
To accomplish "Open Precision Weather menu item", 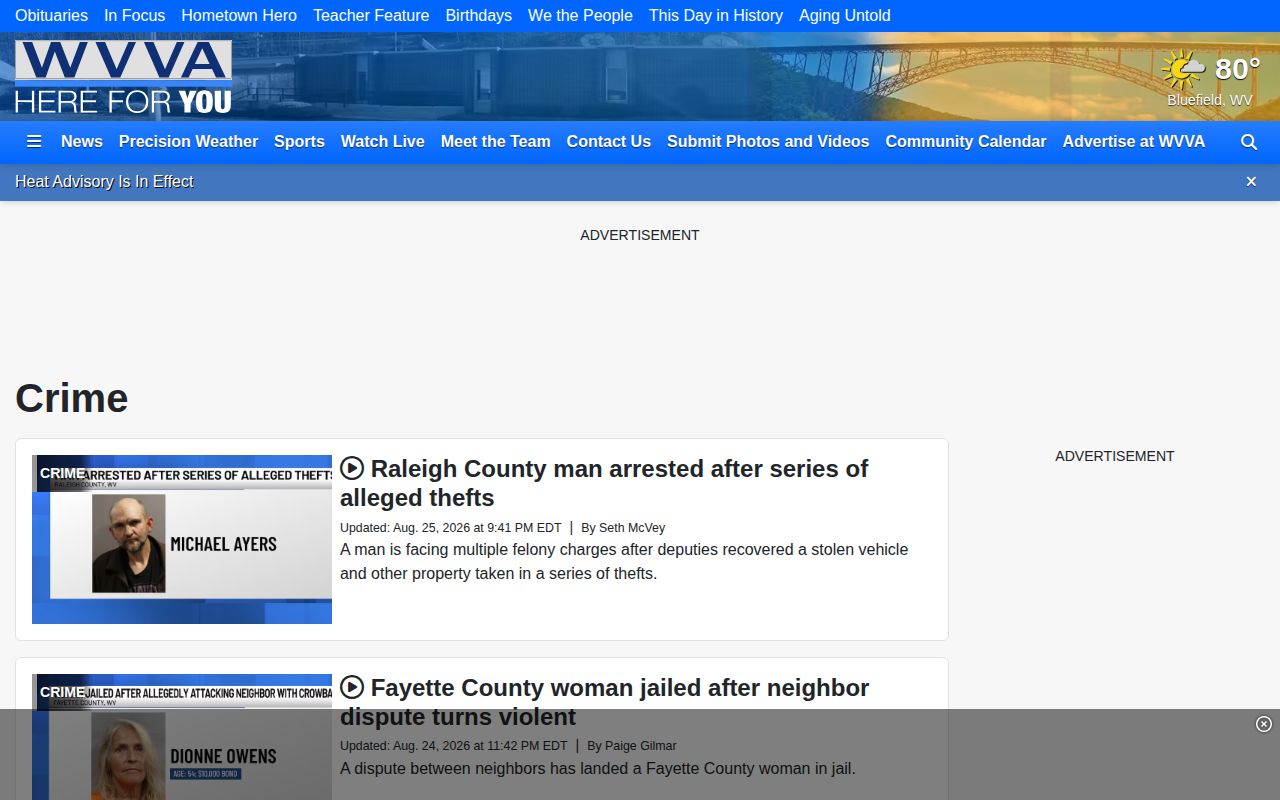I will point(188,142).
